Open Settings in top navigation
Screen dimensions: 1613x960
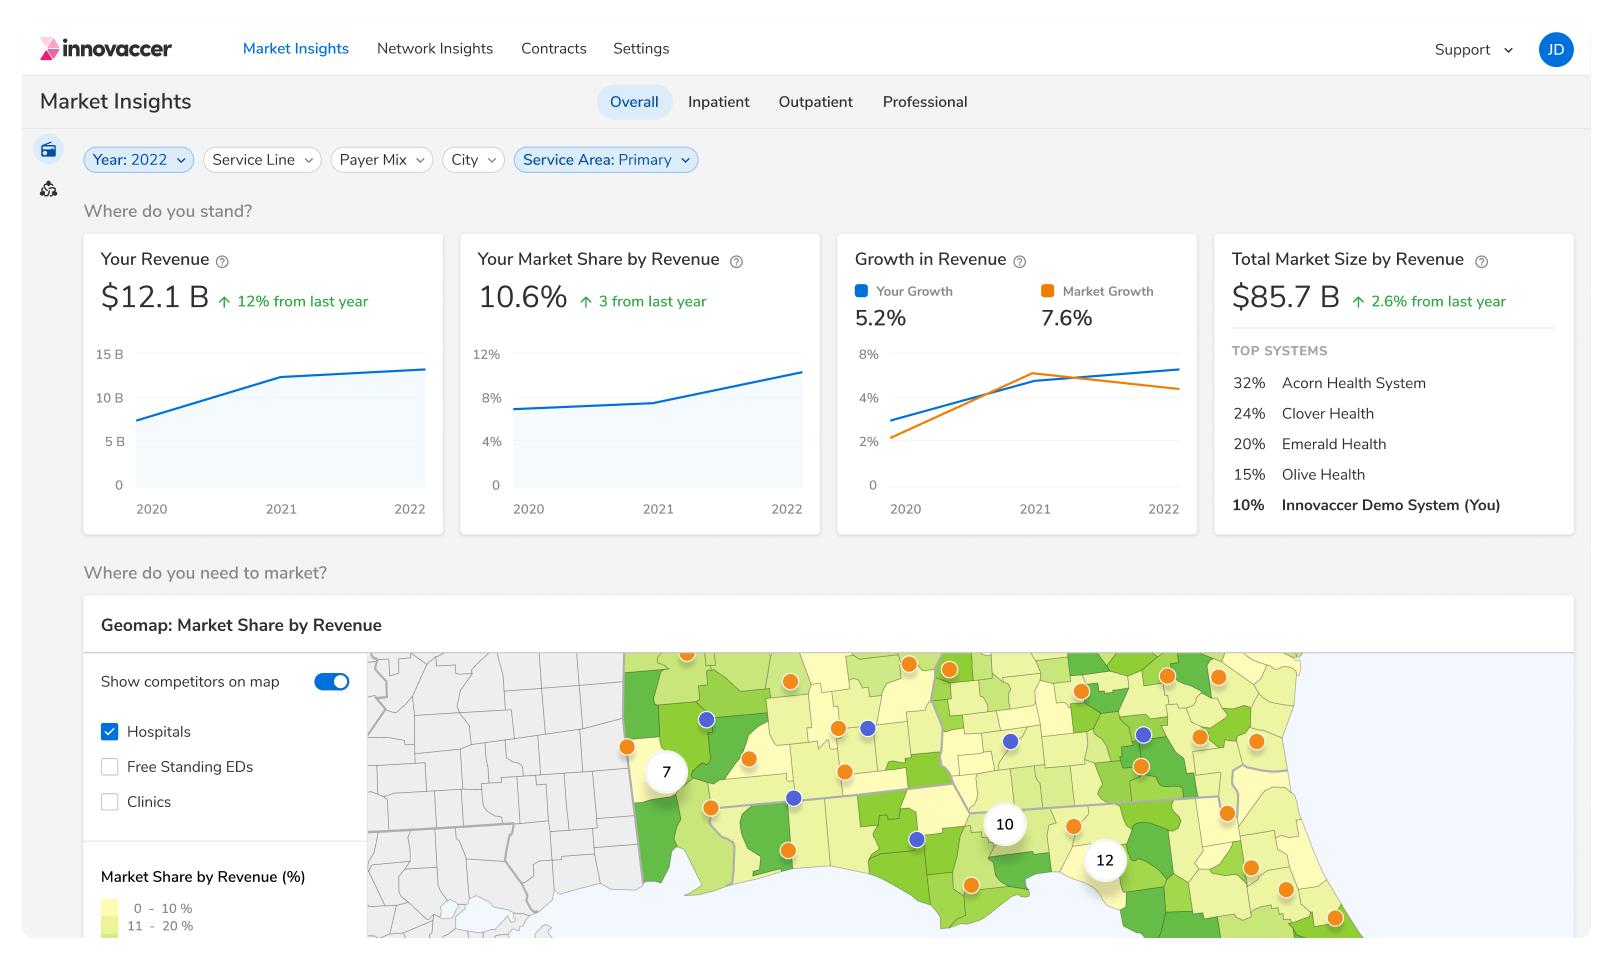[641, 49]
